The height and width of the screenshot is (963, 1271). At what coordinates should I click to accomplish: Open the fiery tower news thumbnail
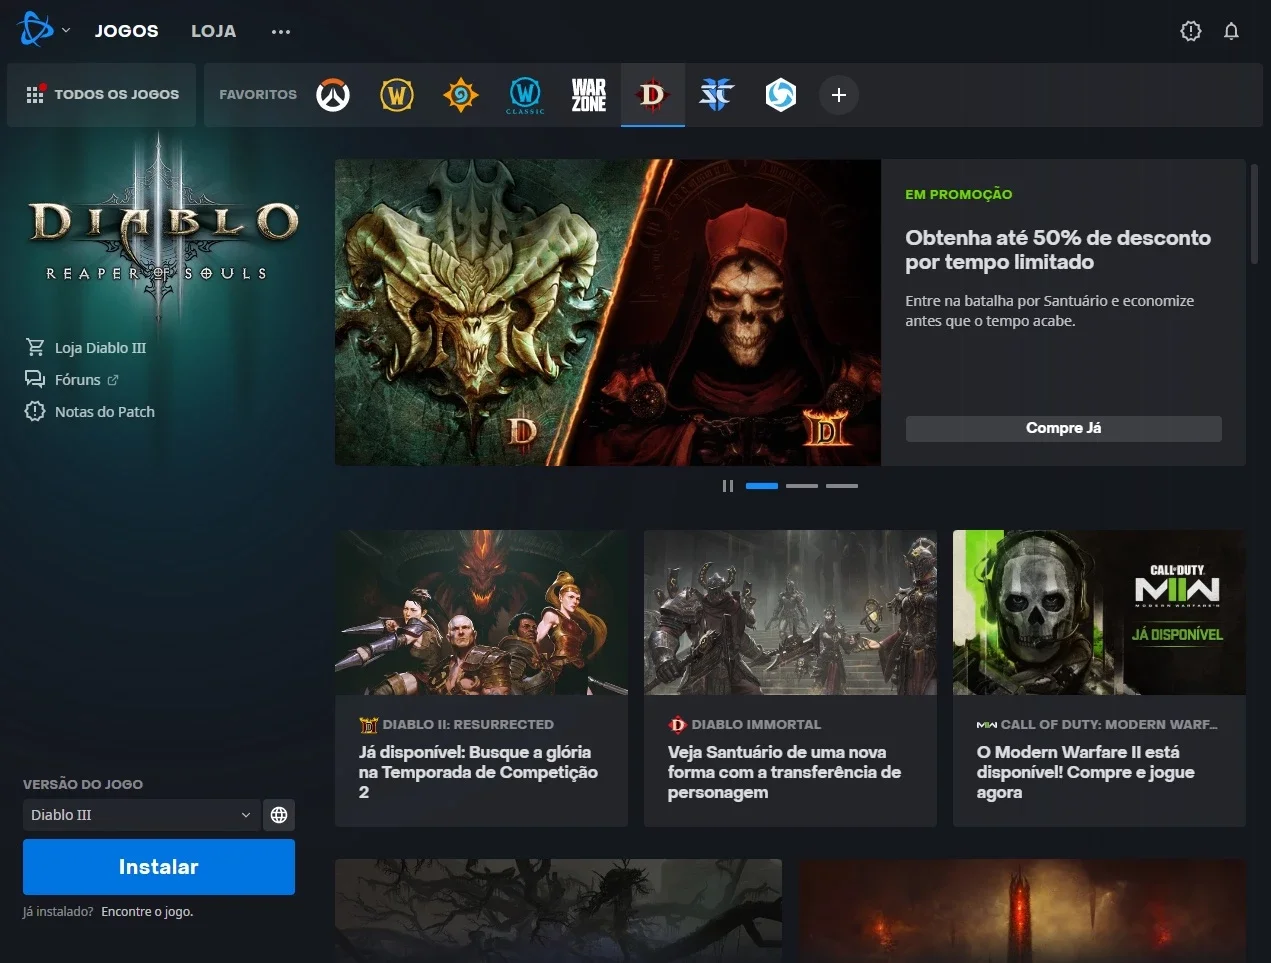pos(1022,911)
